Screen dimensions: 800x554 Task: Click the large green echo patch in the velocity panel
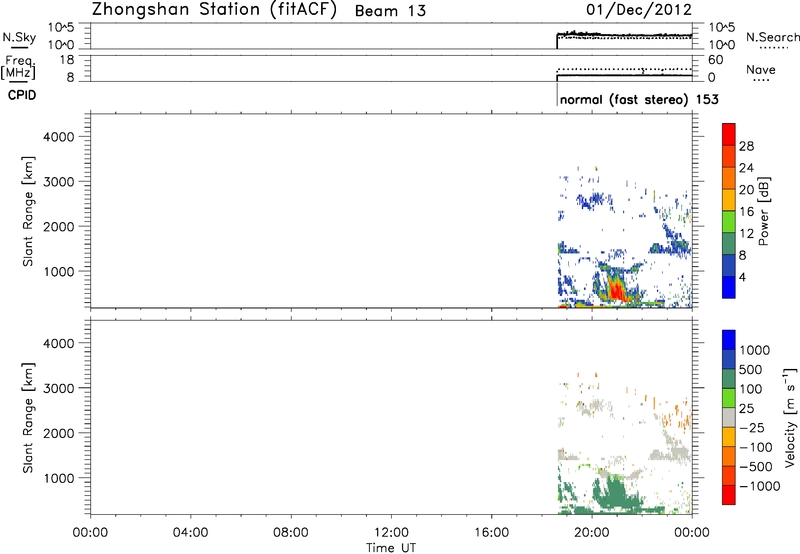(x=615, y=496)
